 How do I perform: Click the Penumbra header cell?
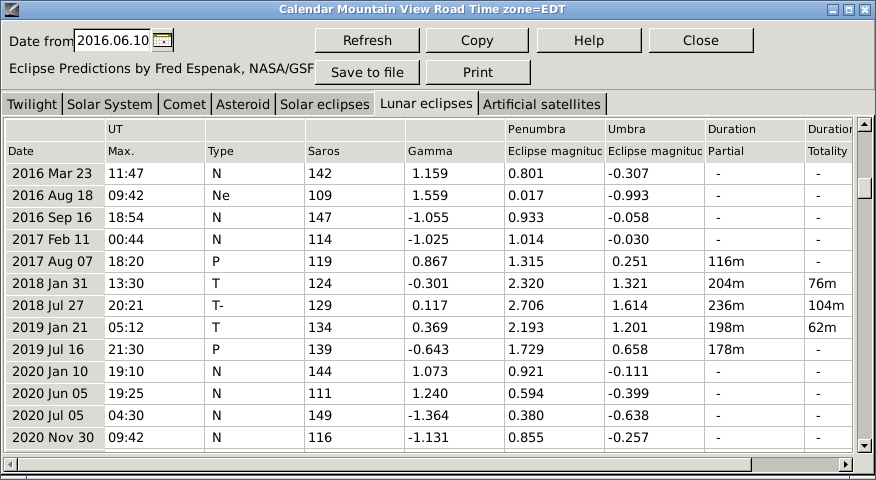pyautogui.click(x=555, y=129)
